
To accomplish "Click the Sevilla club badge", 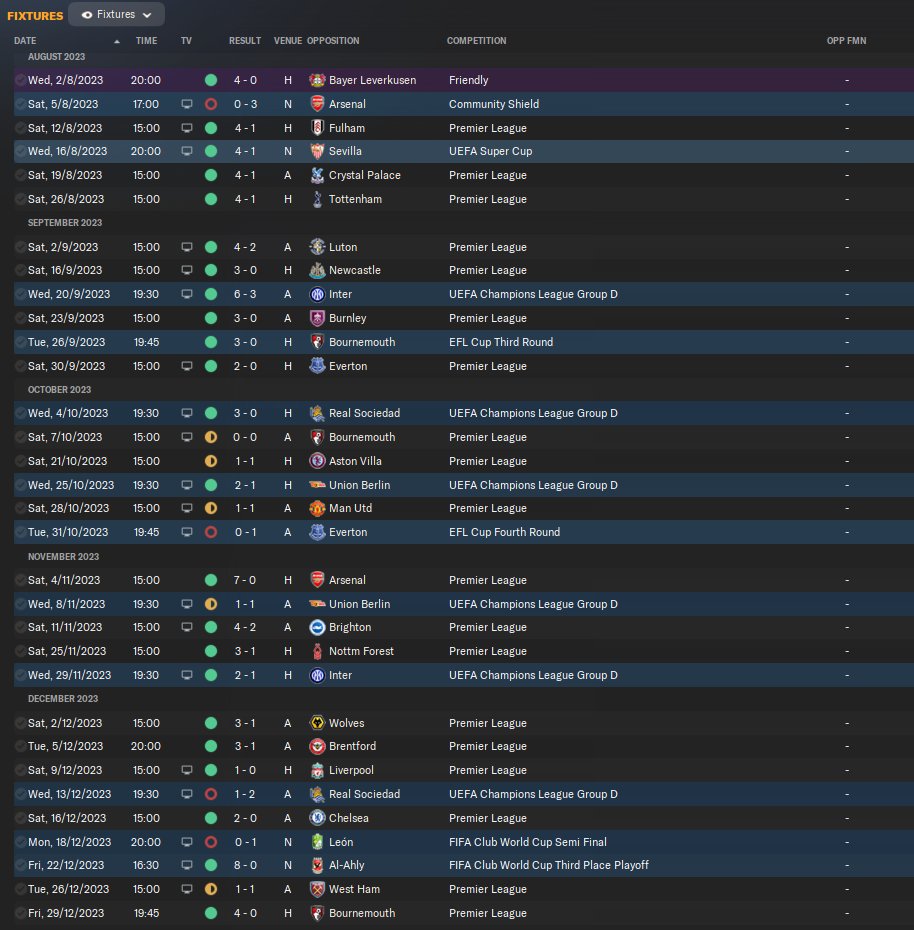I will pos(317,151).
